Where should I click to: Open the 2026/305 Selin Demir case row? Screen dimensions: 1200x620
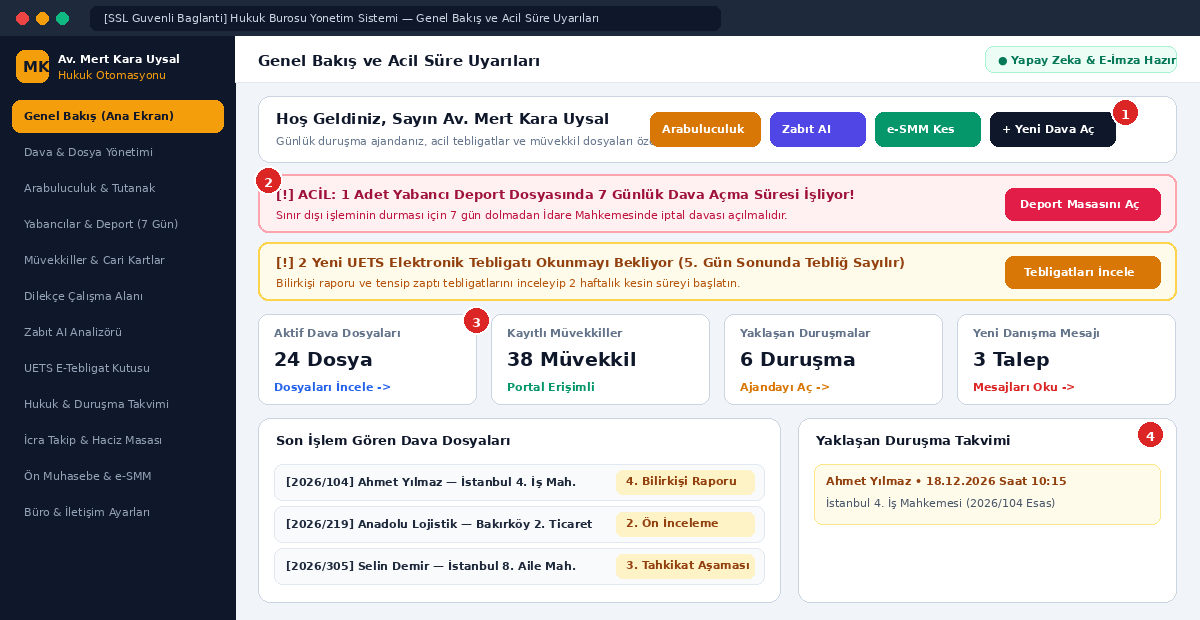tap(519, 566)
